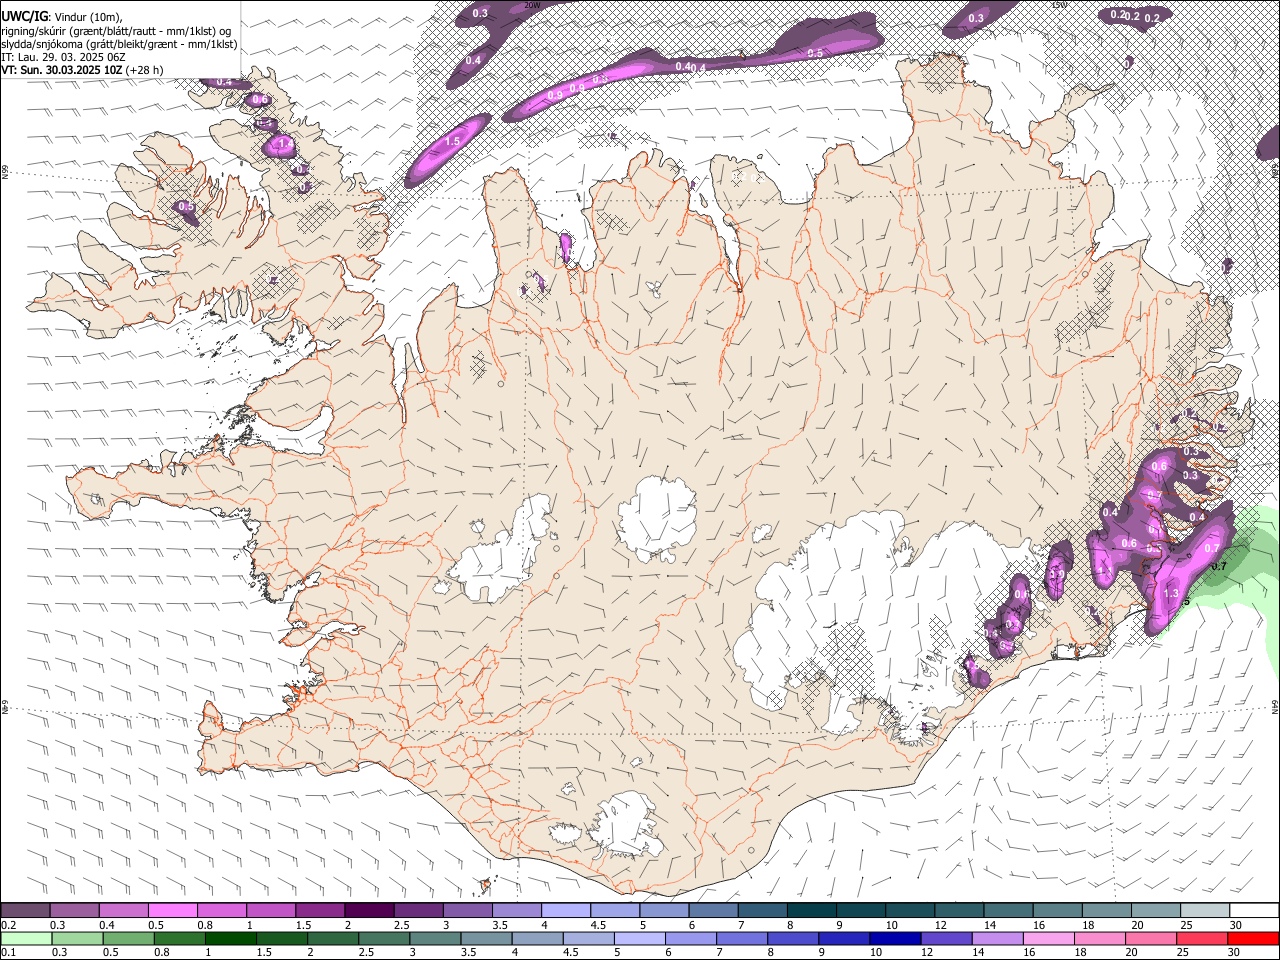Pick the deep navy blue swatch labeled 10 in the lower legend row
1280x960 pixels.
[x=893, y=938]
